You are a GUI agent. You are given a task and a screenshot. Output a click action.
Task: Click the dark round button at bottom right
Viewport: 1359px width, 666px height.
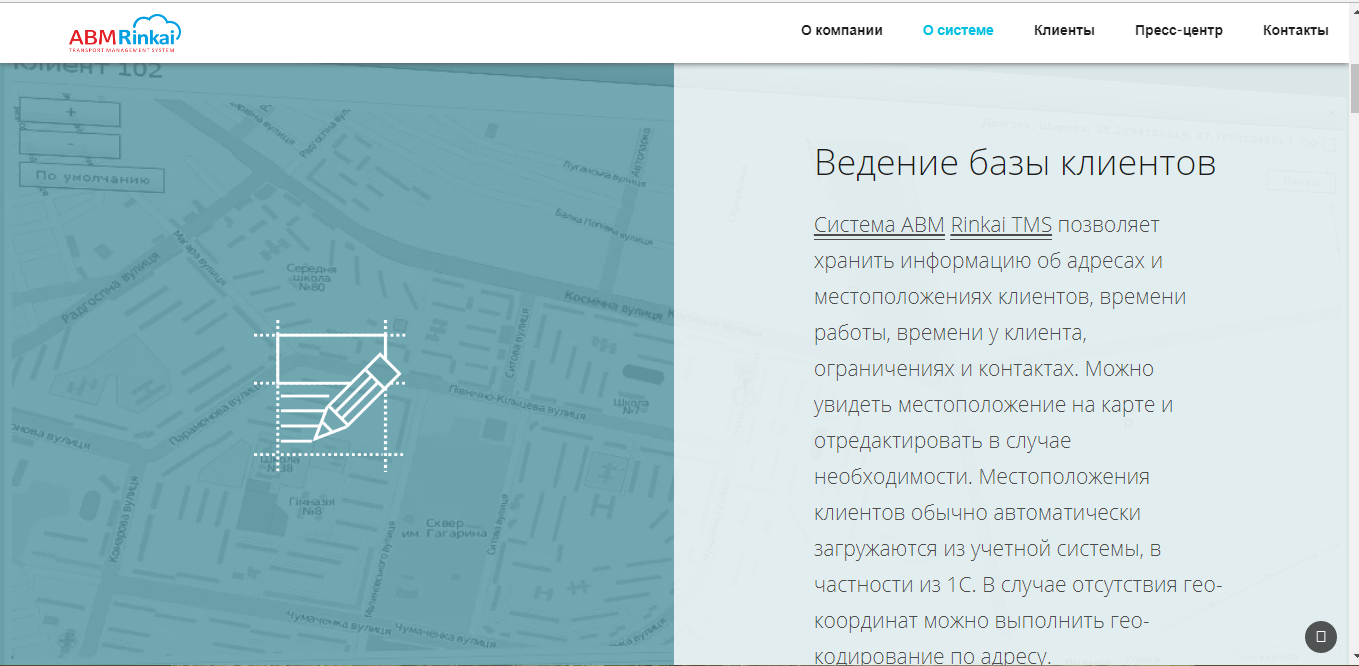[1321, 636]
